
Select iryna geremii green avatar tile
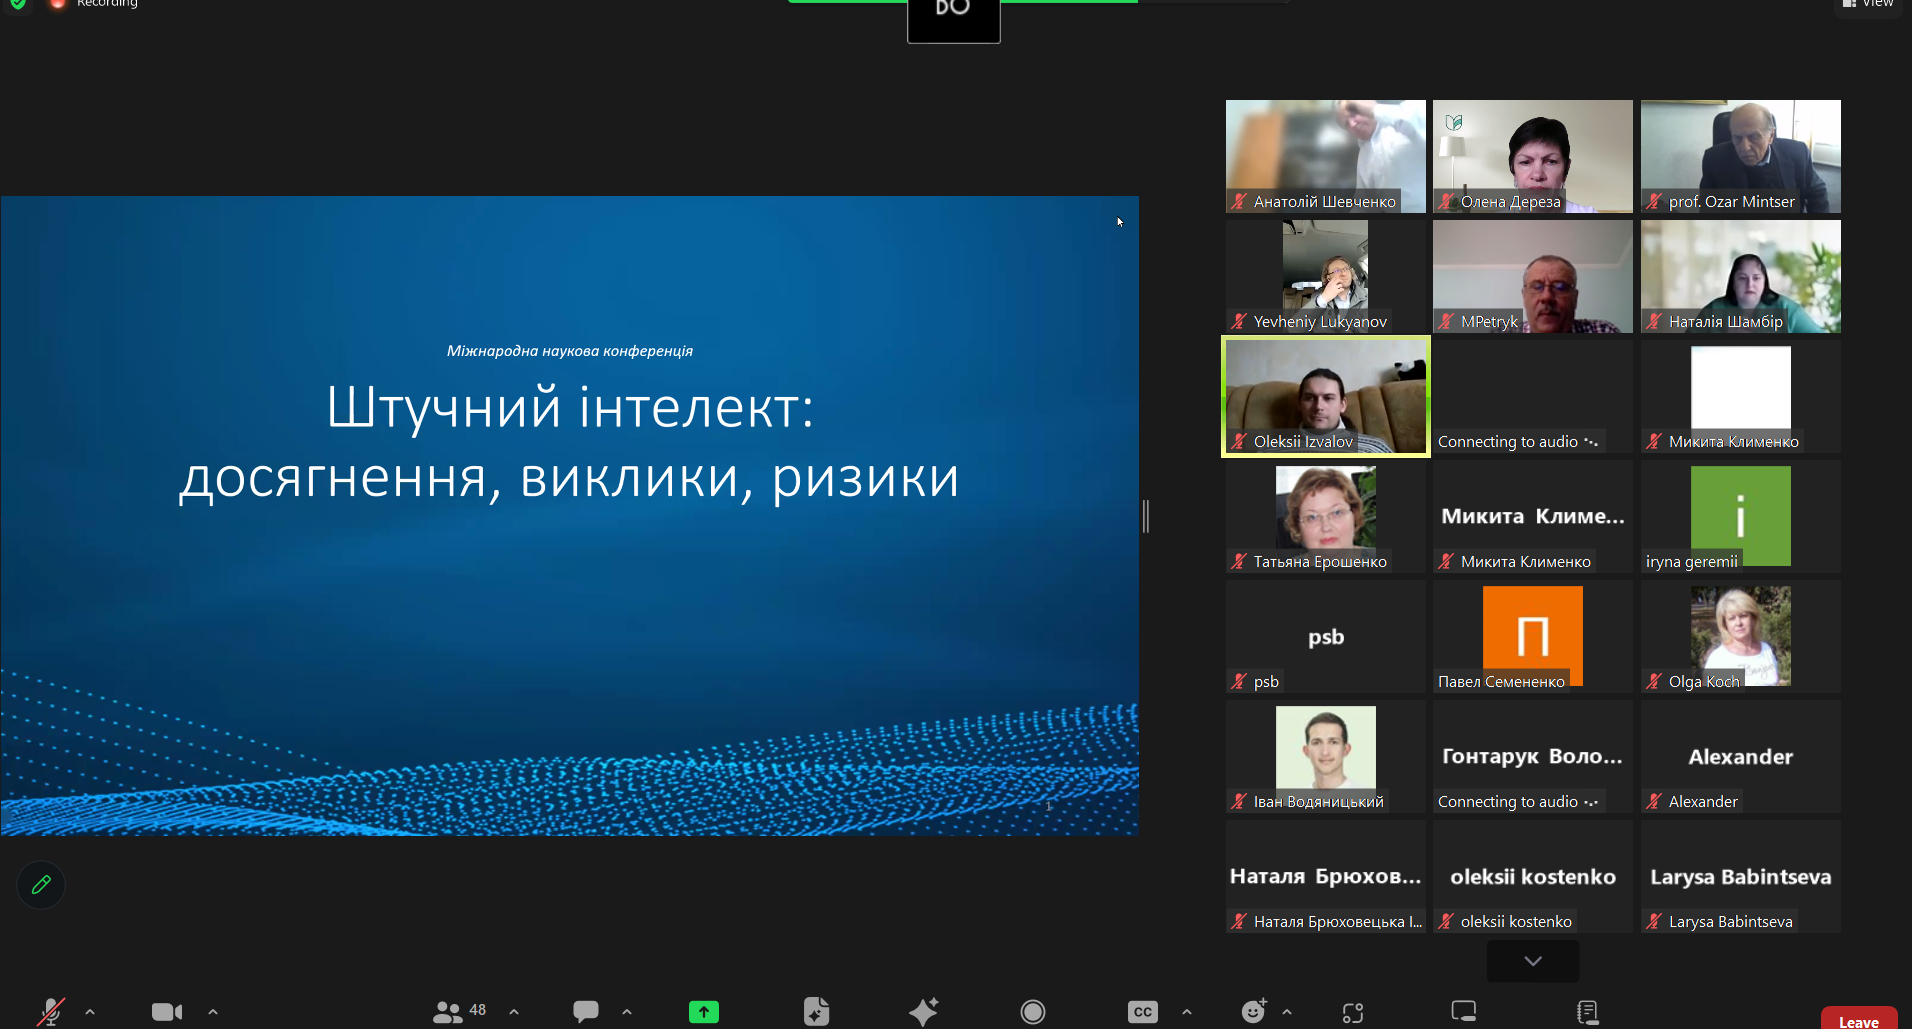point(1741,516)
